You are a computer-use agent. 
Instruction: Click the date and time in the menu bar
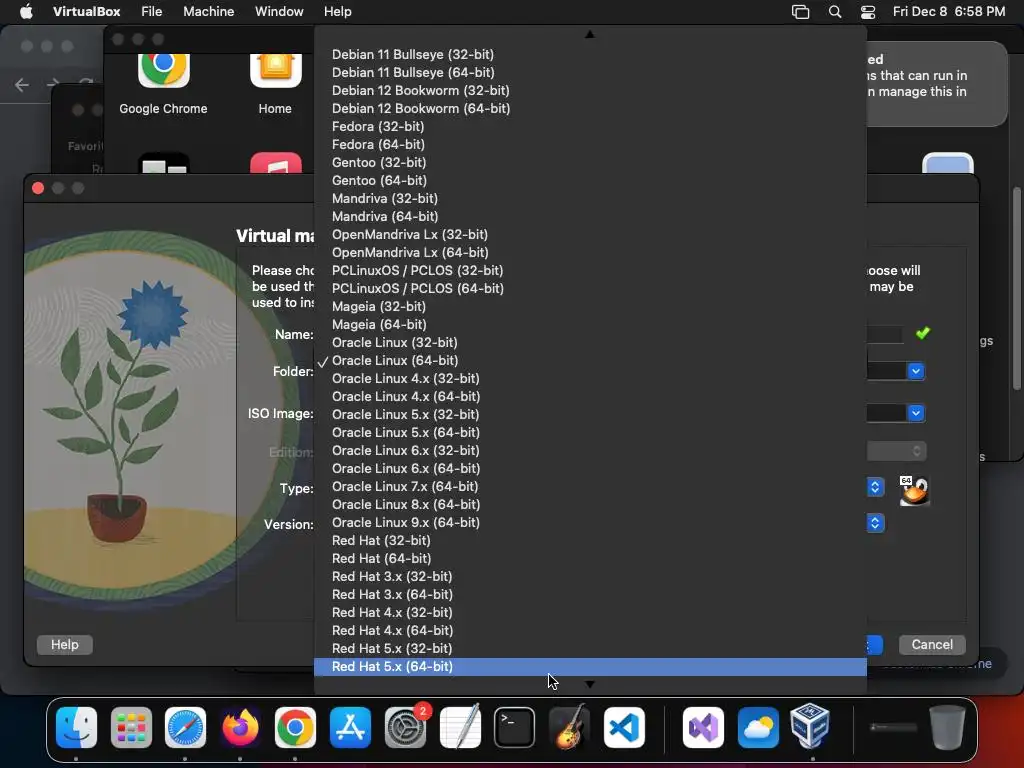[948, 12]
